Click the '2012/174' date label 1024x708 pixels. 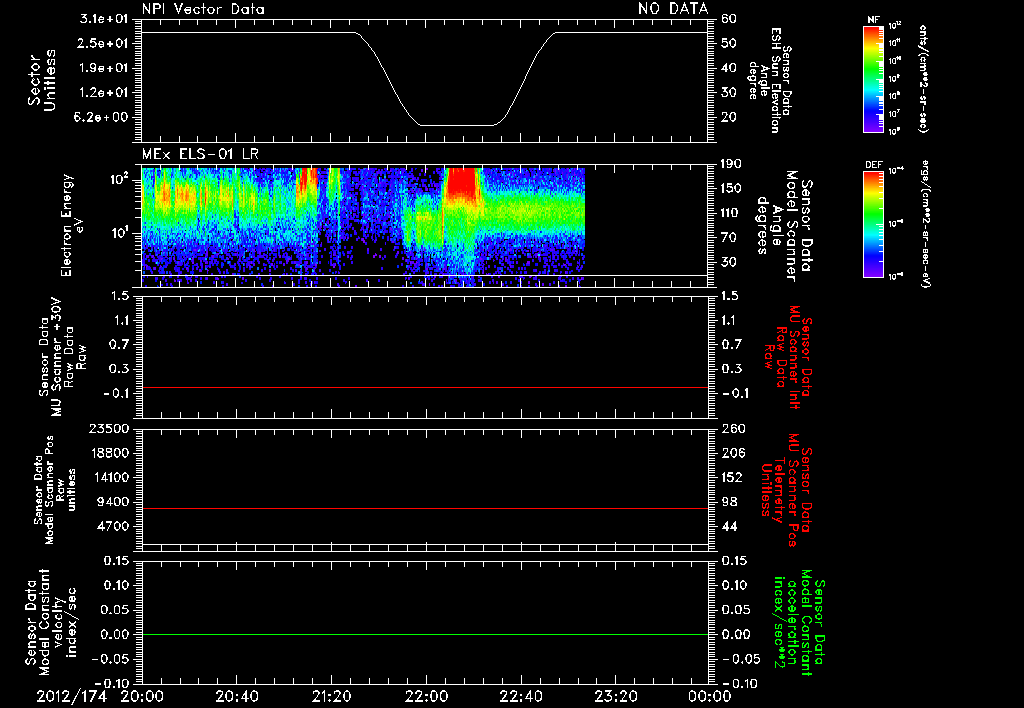[71, 696]
